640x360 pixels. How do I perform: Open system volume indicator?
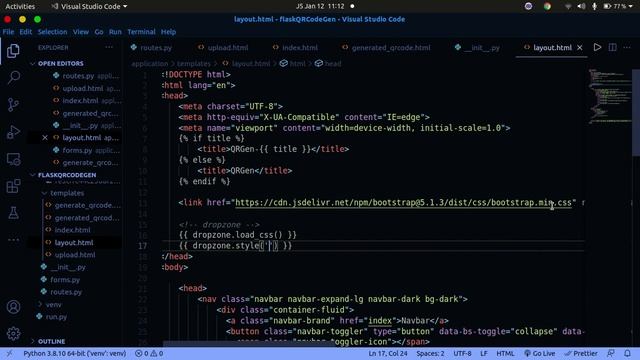[581, 7]
